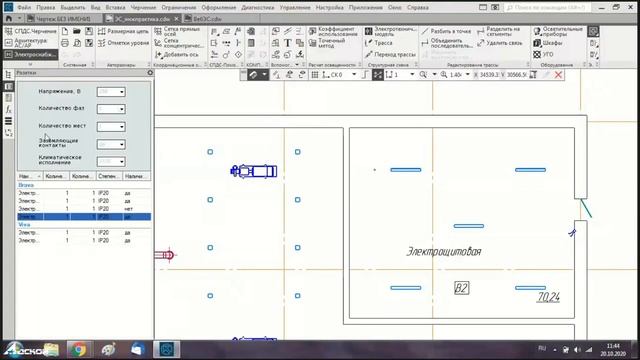Image resolution: width=640 pixels, height=360 pixels.
Task: Open the Приложения menu
Action: (x=365, y=7)
